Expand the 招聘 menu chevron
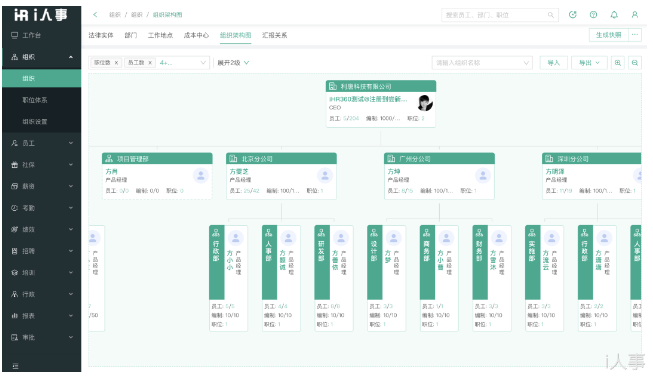653x378 pixels. coord(71,251)
